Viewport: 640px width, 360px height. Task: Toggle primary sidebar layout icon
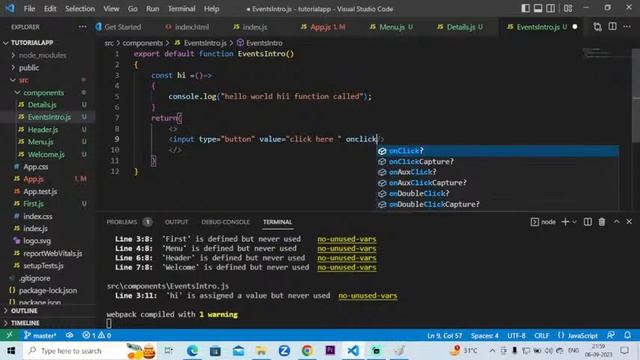526,8
